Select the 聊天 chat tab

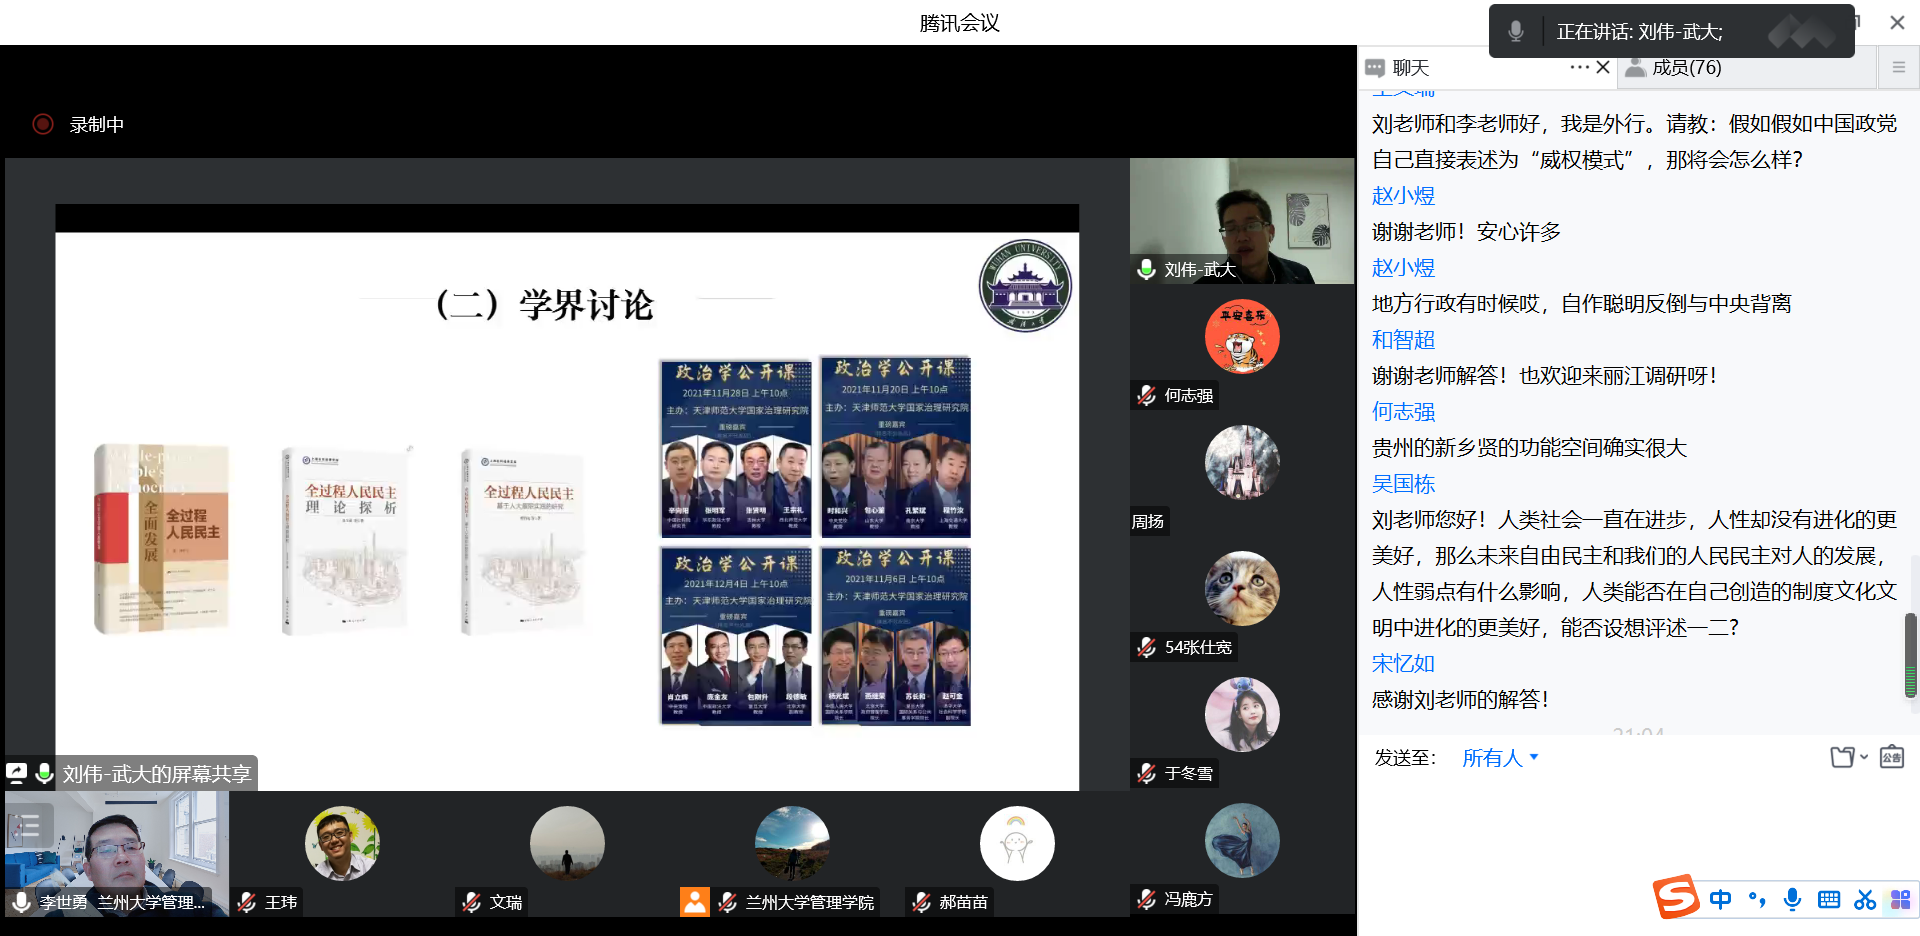1410,67
